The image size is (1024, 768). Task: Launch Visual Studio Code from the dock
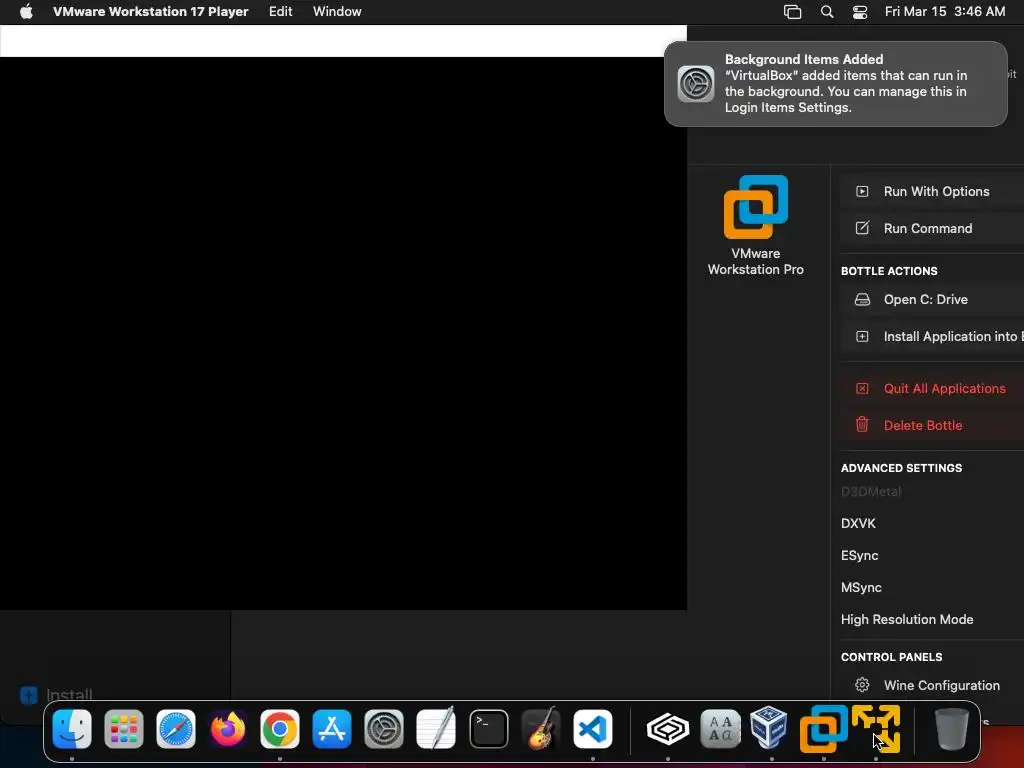(x=593, y=729)
